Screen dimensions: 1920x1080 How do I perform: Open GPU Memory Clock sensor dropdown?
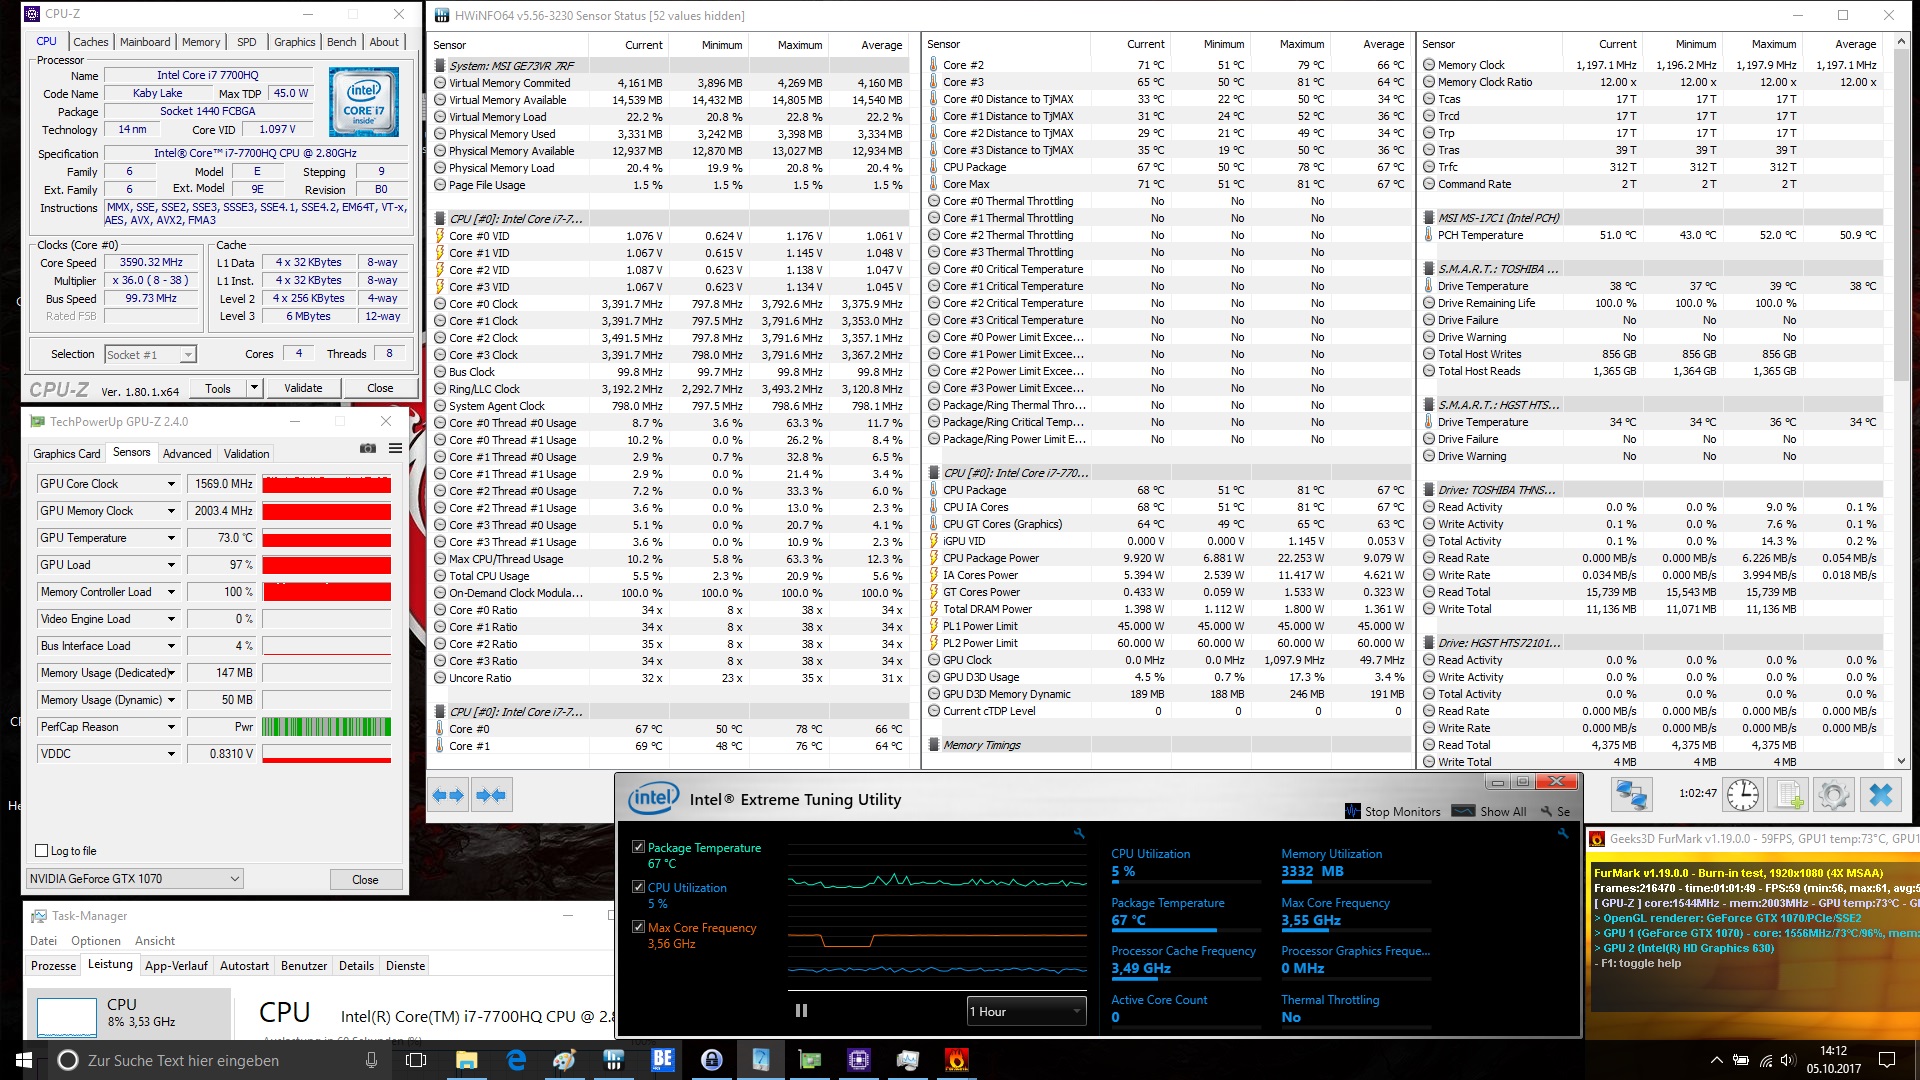coord(171,511)
